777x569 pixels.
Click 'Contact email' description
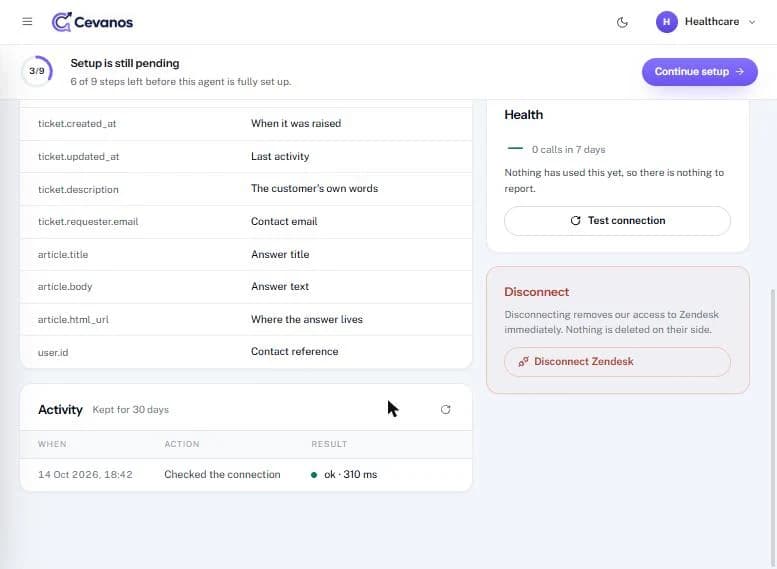coord(284,222)
